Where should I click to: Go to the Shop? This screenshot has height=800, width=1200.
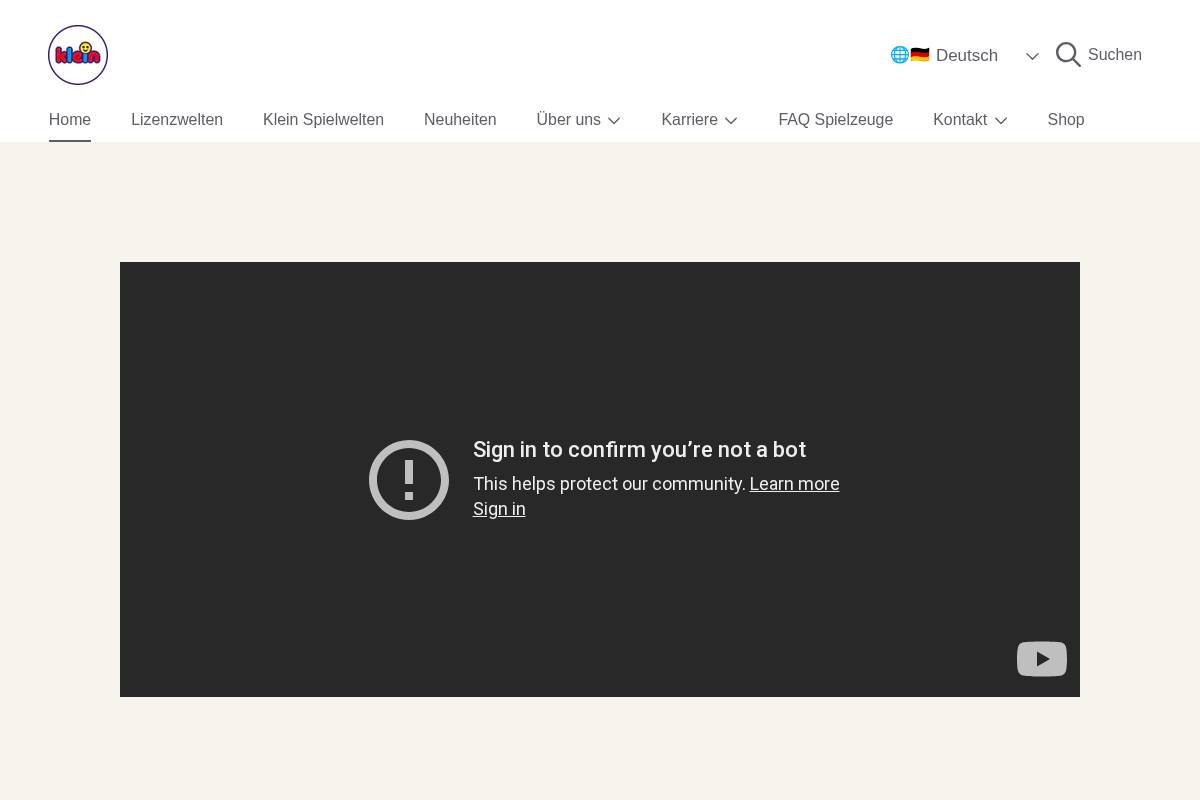tap(1066, 120)
